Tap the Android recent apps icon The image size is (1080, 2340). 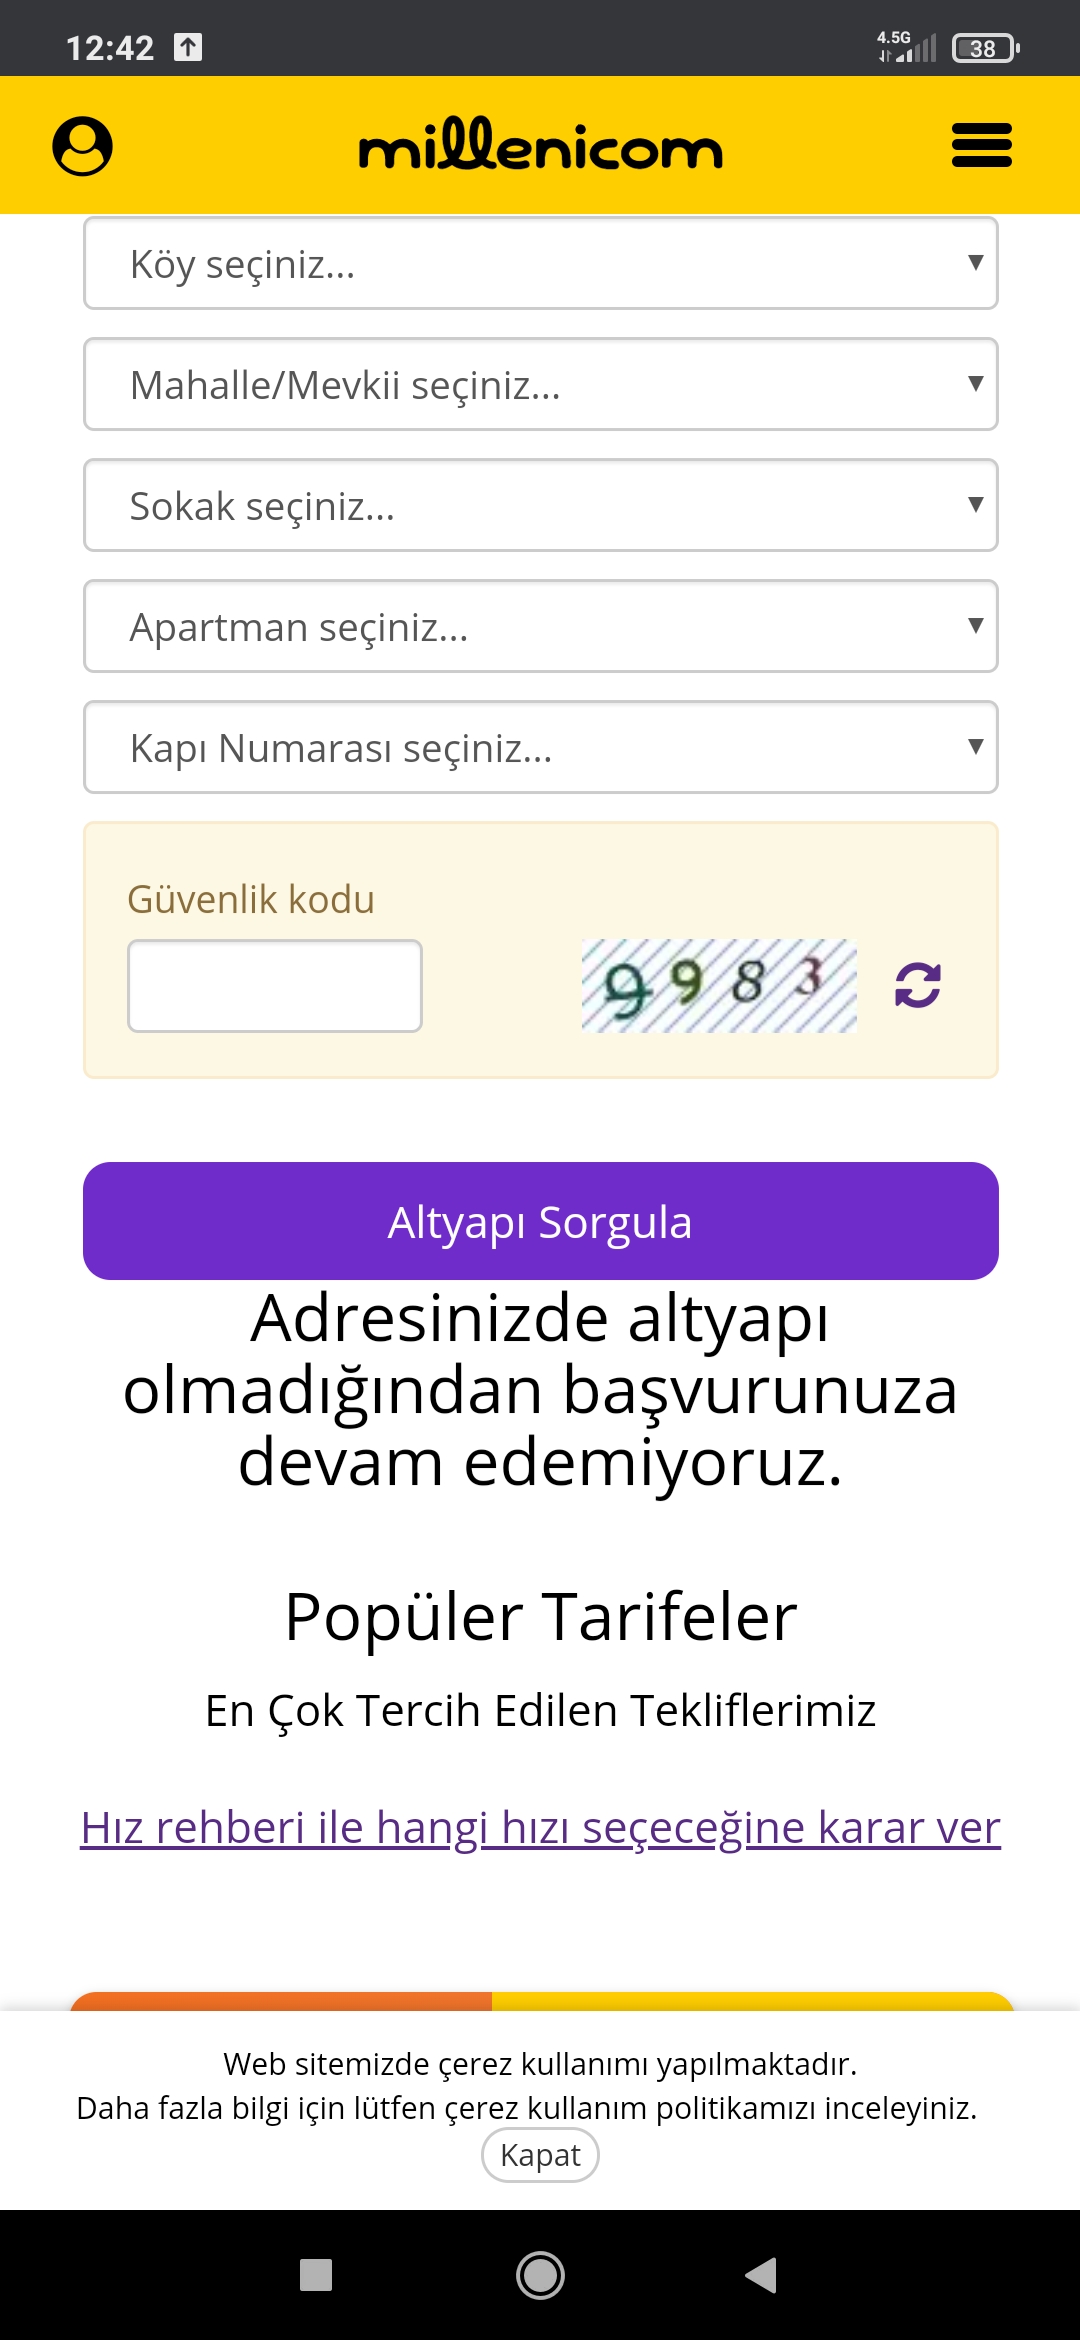click(x=316, y=2275)
